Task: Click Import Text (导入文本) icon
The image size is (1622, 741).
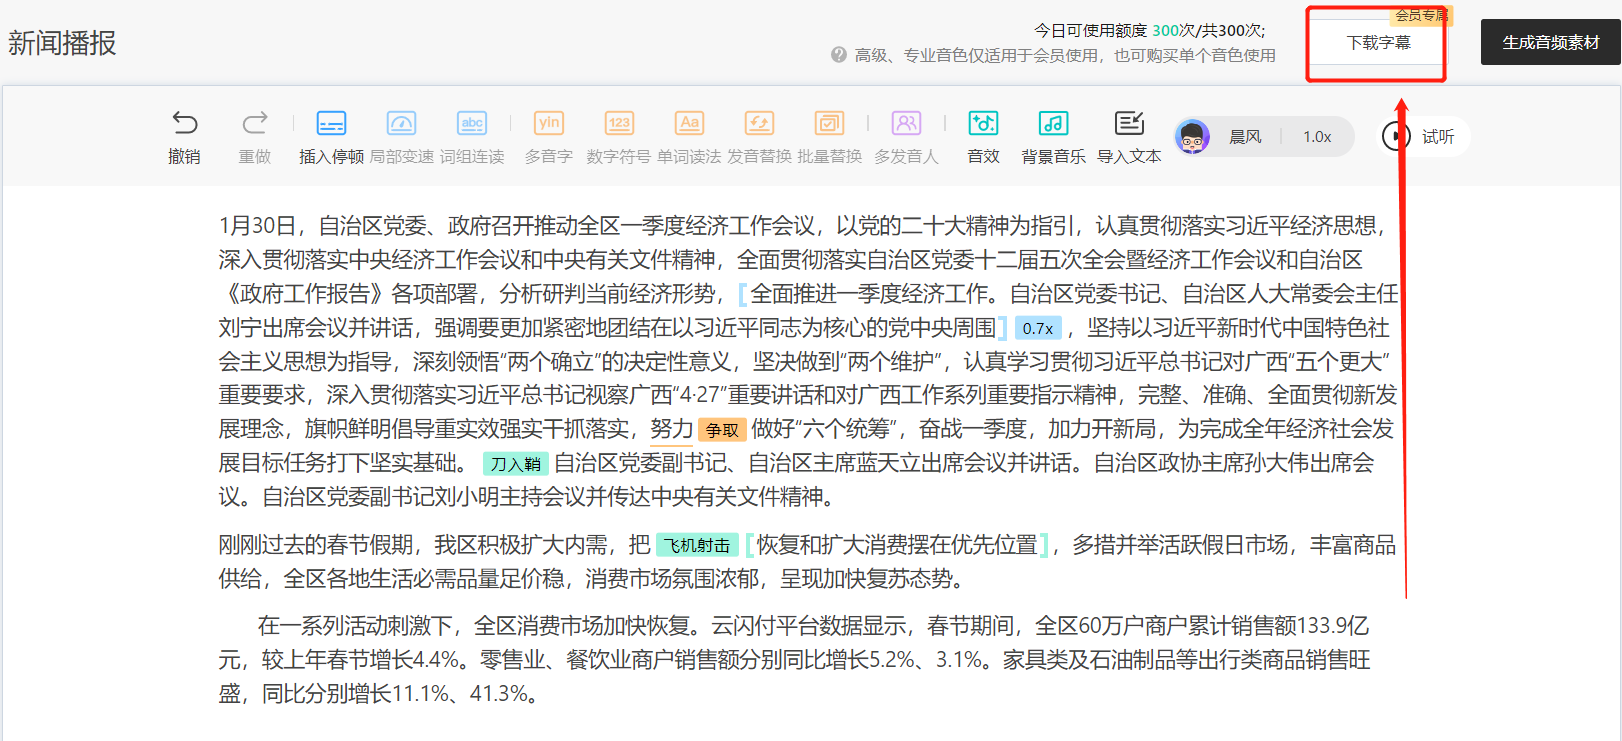Action: pos(1129,124)
